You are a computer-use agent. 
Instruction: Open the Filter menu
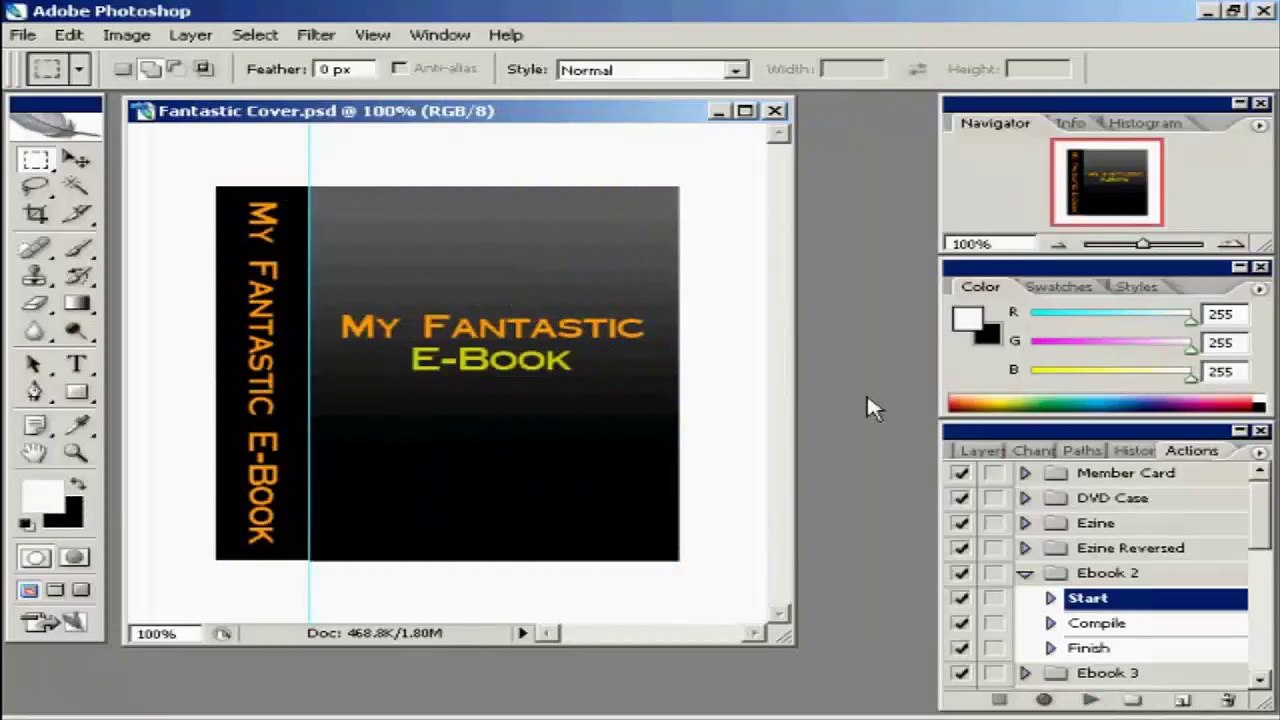(x=316, y=35)
